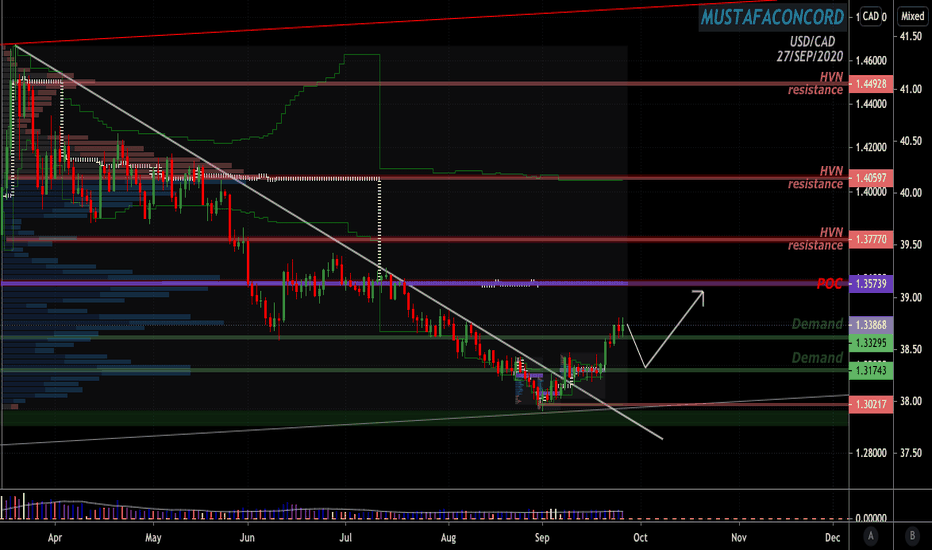Click the 1.33868 current price label
The width and height of the screenshot is (932, 550).
coord(871,325)
